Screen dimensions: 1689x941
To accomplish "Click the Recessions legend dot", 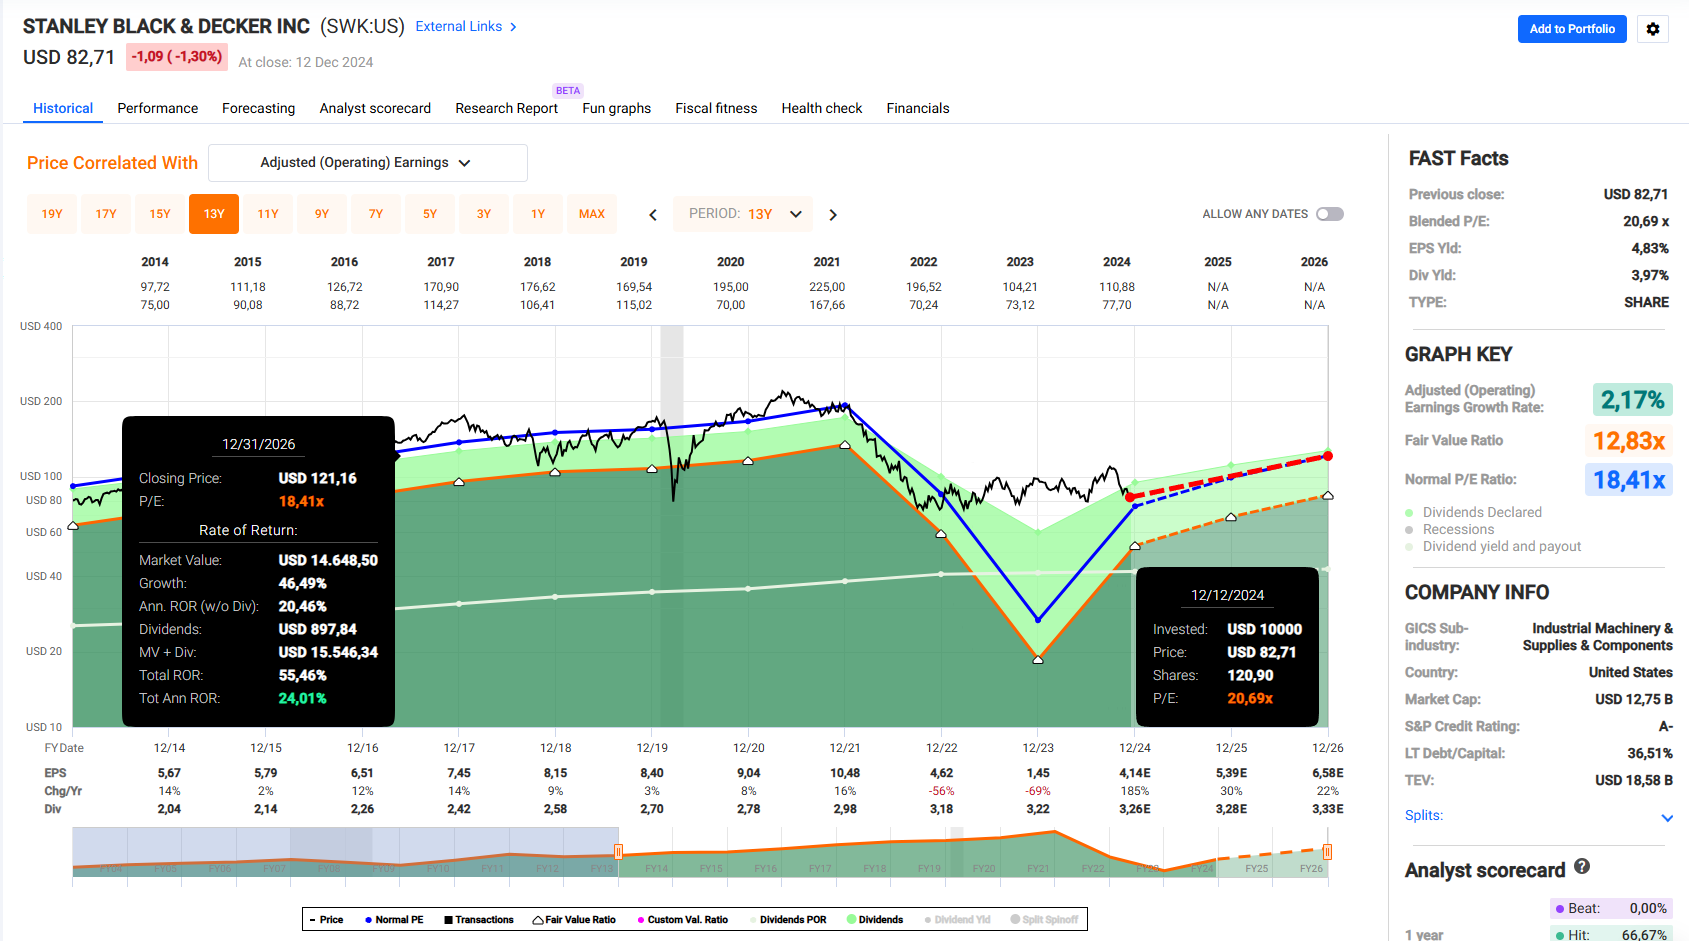I will coord(1409,530).
